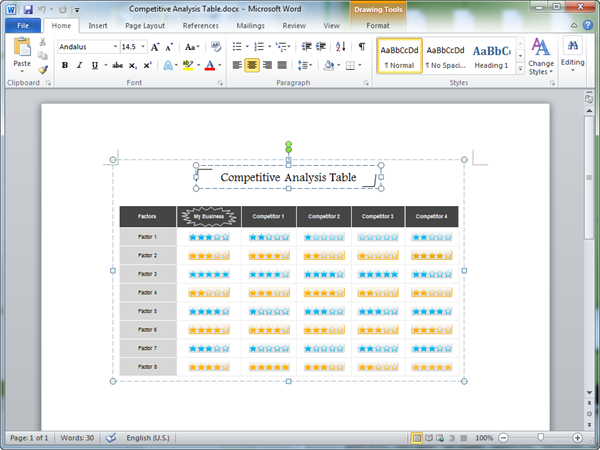
Task: Toggle center alignment in Paragraph group
Action: [252, 65]
